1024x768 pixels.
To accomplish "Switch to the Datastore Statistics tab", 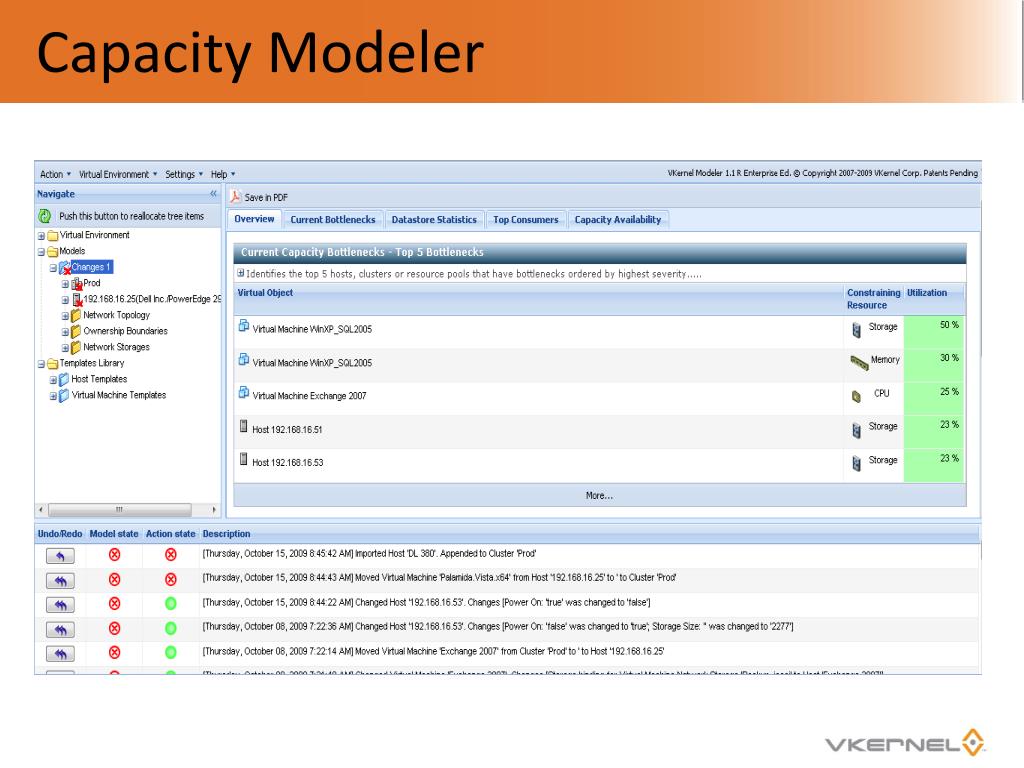I will (434, 219).
